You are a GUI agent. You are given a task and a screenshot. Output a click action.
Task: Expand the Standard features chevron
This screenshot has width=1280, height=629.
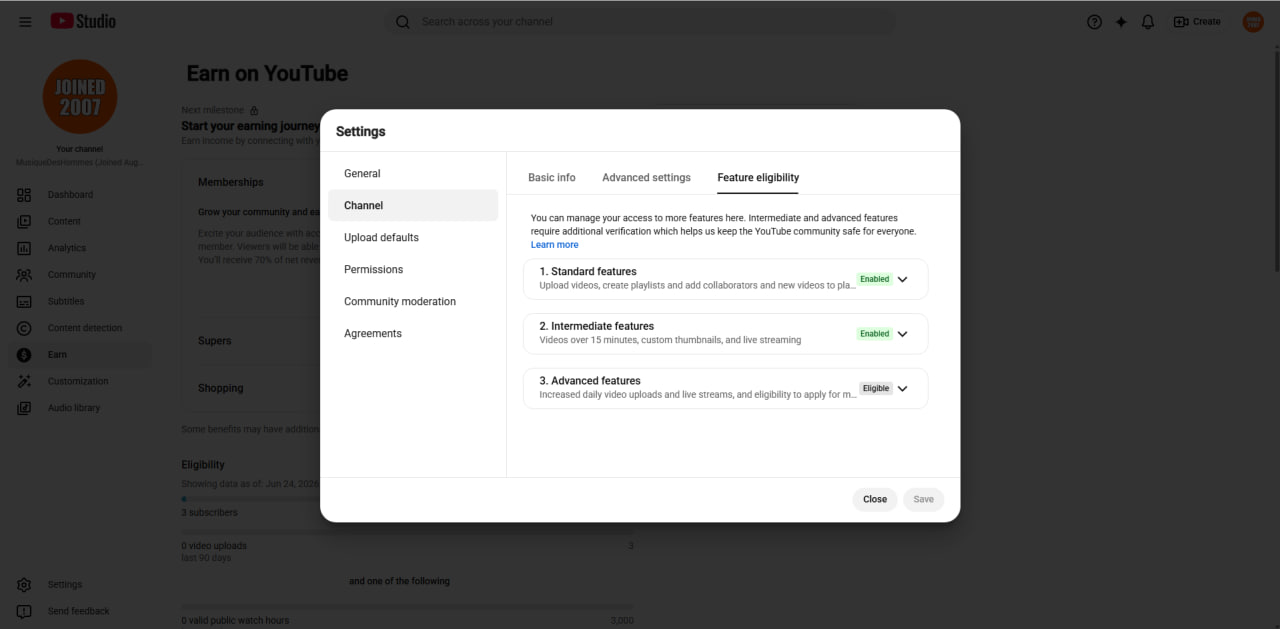[902, 280]
